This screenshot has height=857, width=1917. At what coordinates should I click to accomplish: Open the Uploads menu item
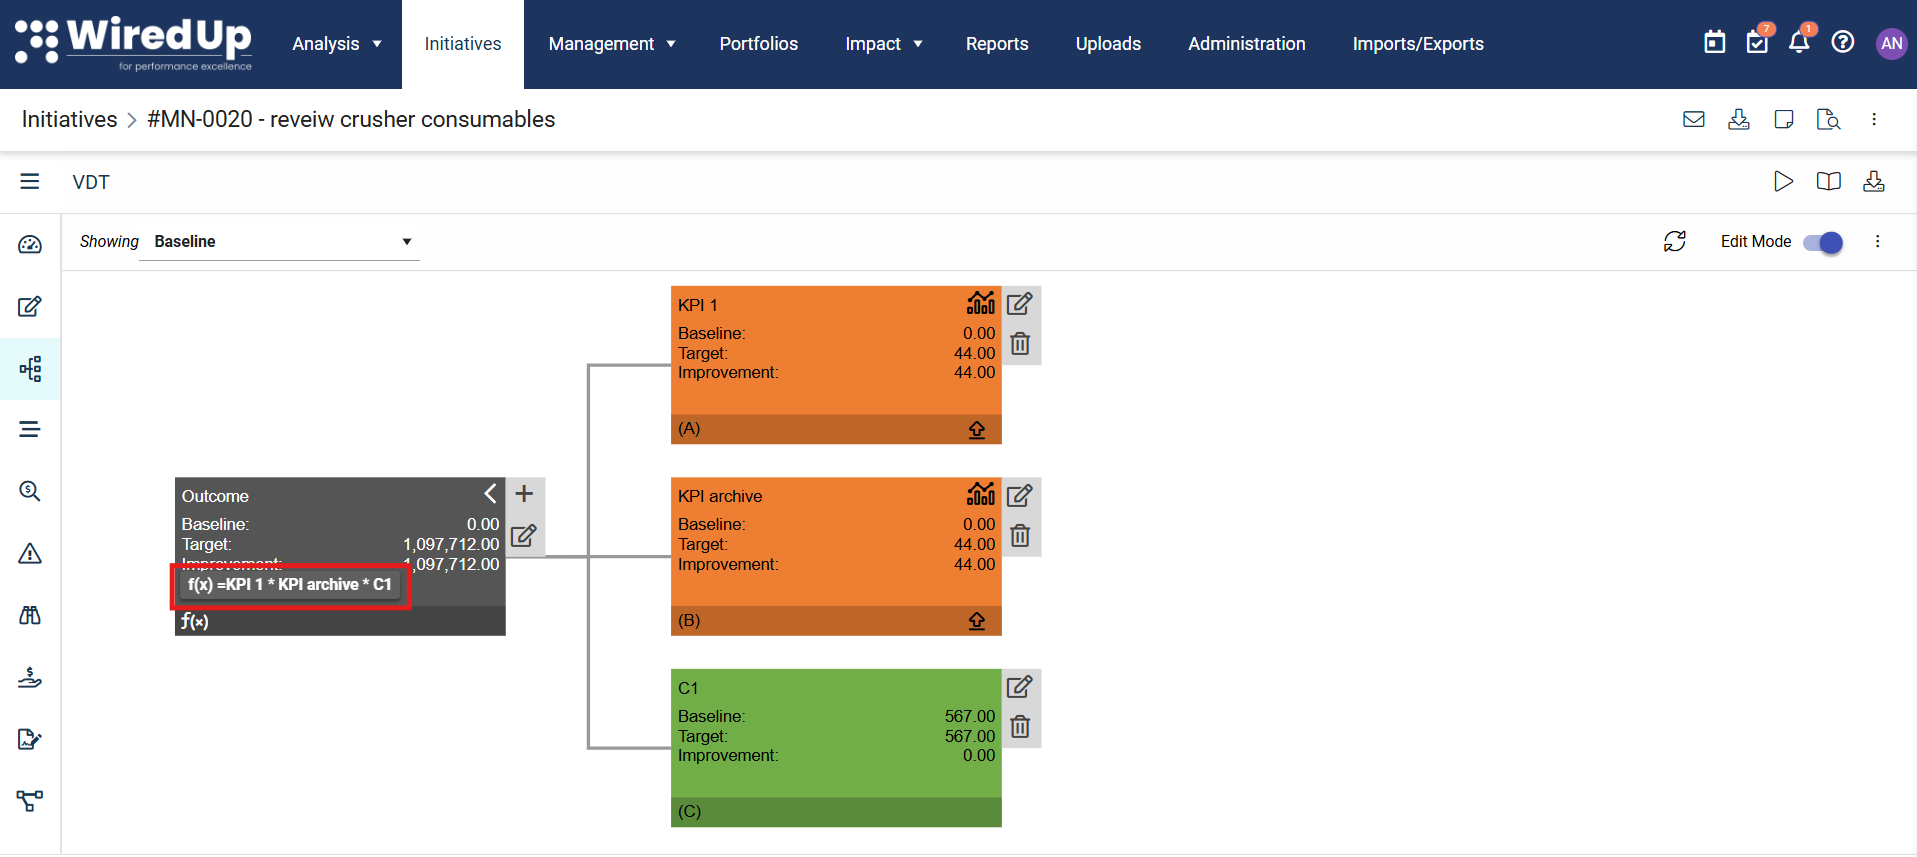click(1108, 44)
